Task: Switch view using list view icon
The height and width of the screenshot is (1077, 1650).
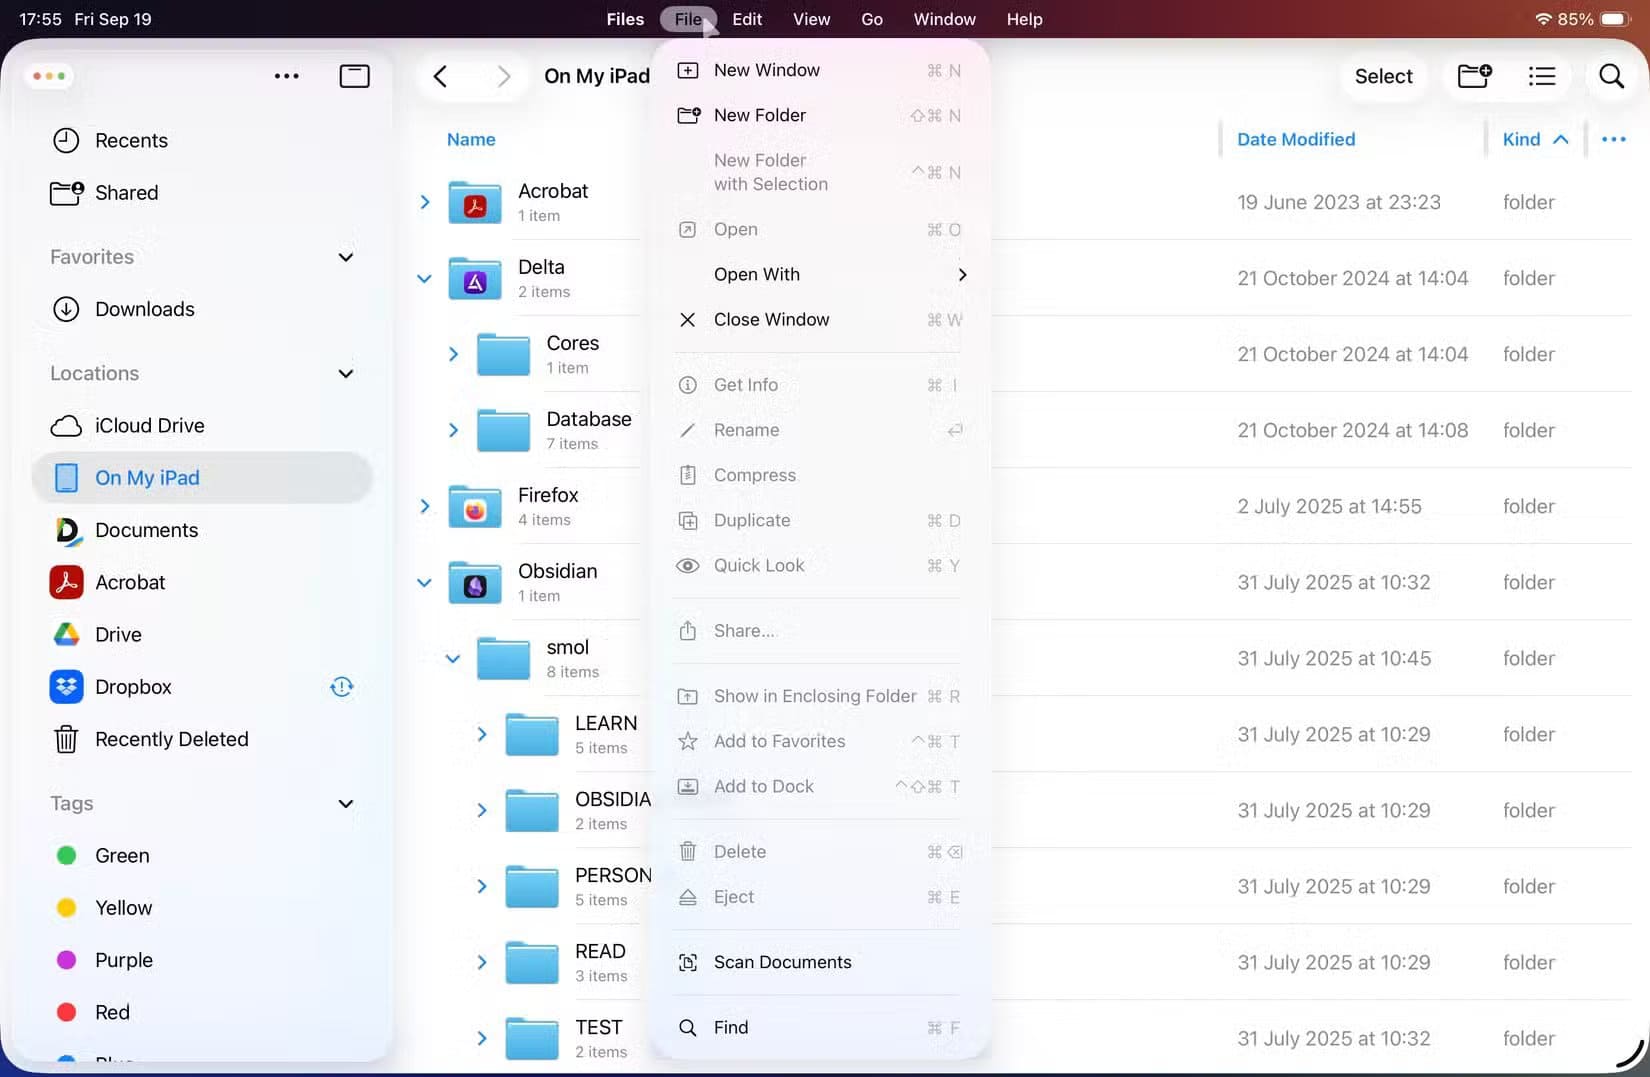Action: pos(1542,76)
